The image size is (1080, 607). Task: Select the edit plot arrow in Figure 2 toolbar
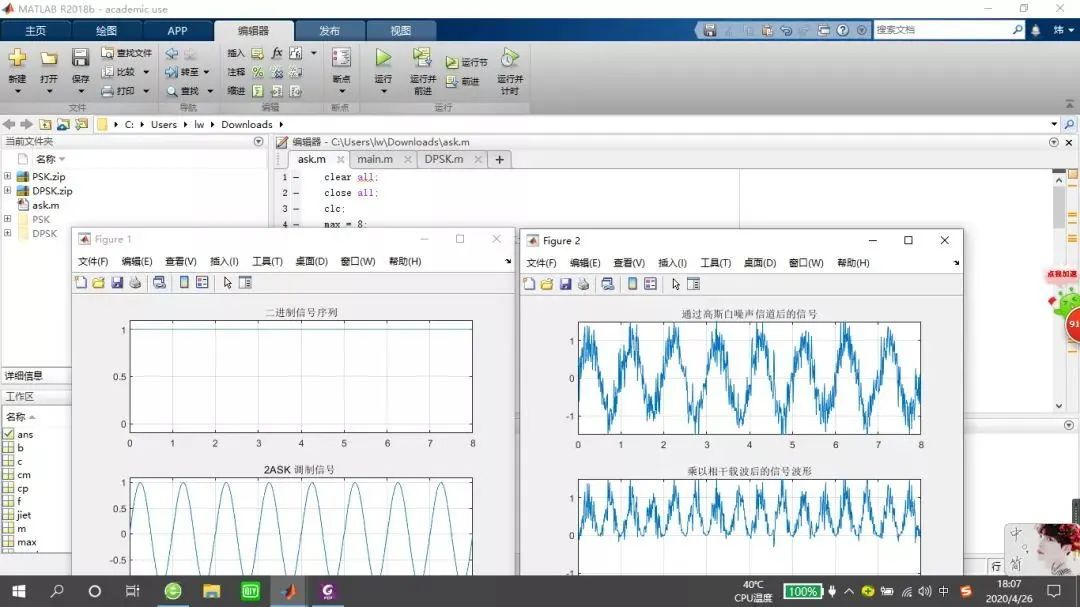click(675, 283)
